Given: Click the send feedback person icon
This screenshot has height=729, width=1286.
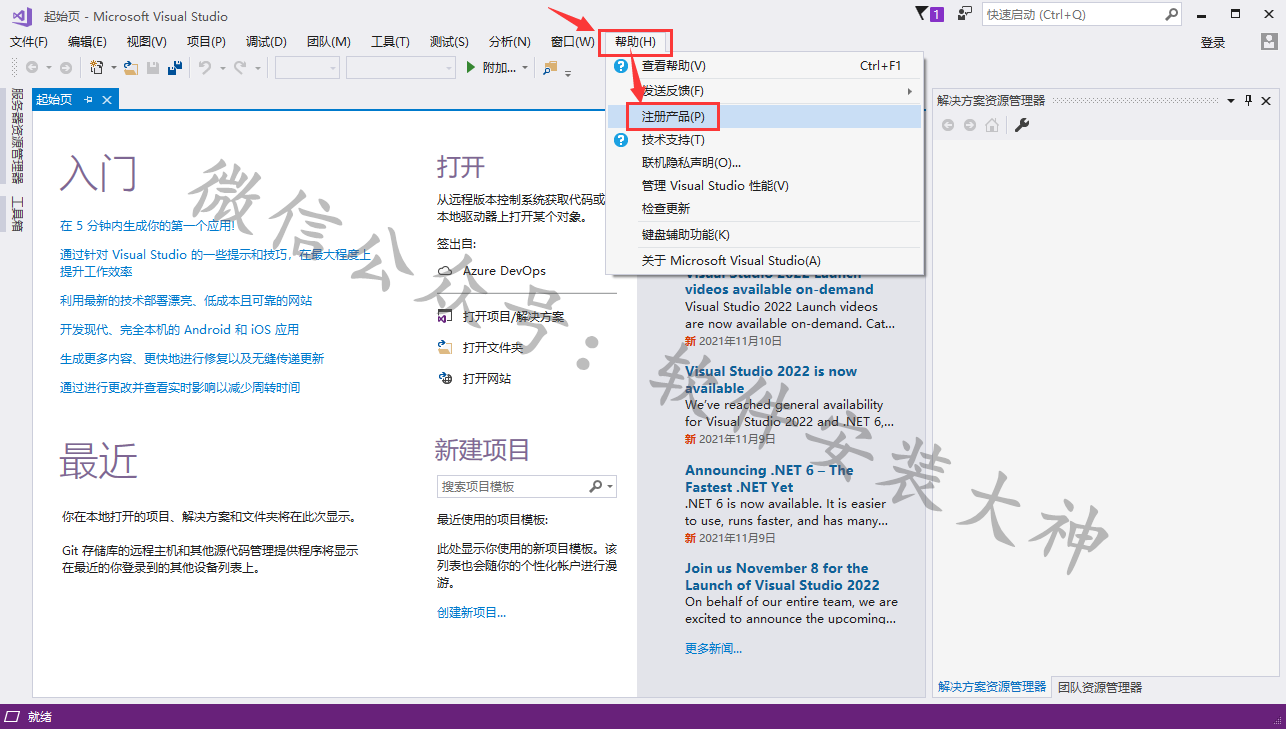Looking at the screenshot, I should pos(965,14).
